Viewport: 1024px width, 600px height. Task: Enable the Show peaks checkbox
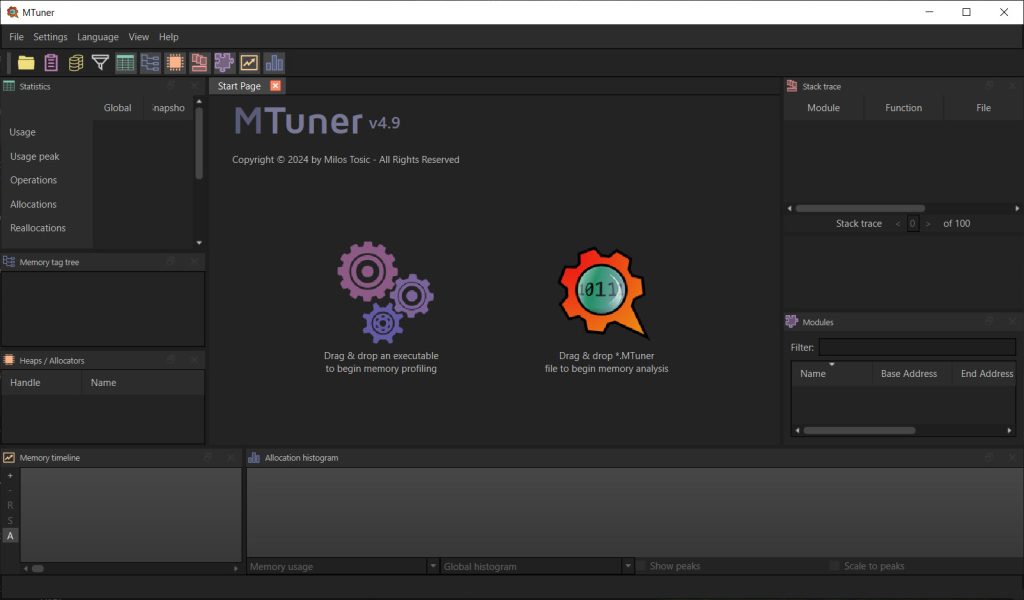[x=641, y=566]
